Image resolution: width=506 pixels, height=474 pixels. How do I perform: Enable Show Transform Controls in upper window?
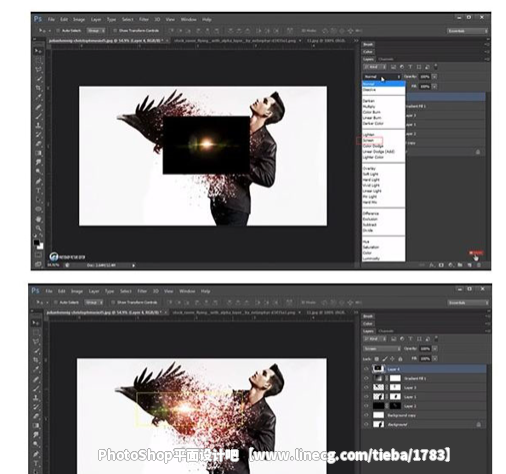click(115, 30)
